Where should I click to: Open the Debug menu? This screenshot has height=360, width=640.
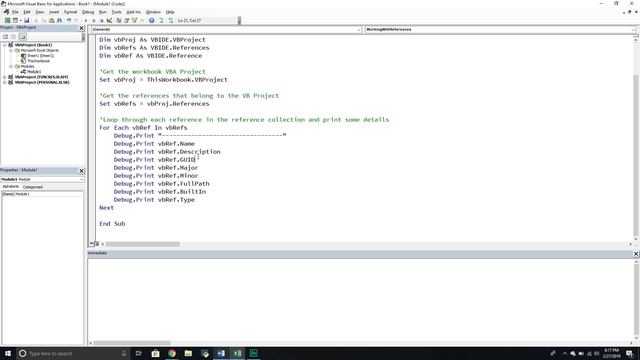[x=88, y=12]
